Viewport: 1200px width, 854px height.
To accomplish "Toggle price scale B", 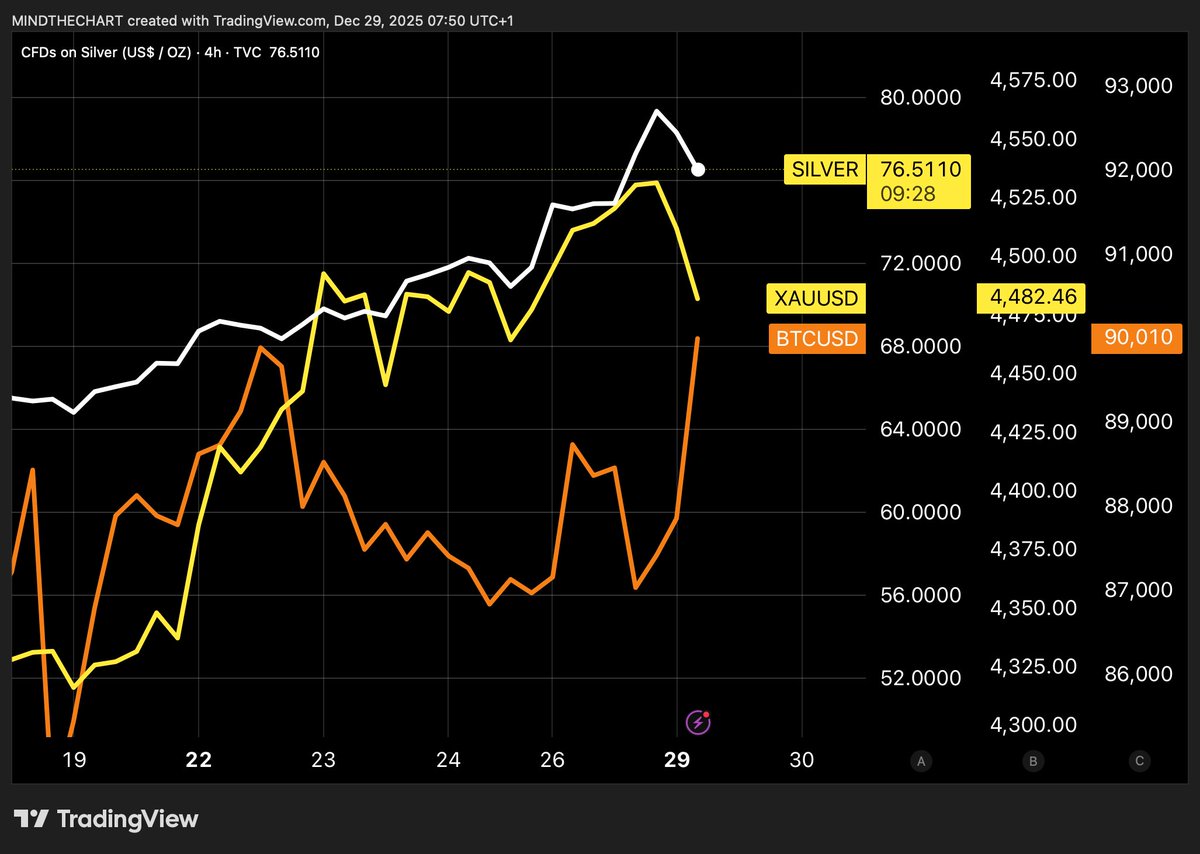I will 1031,761.
